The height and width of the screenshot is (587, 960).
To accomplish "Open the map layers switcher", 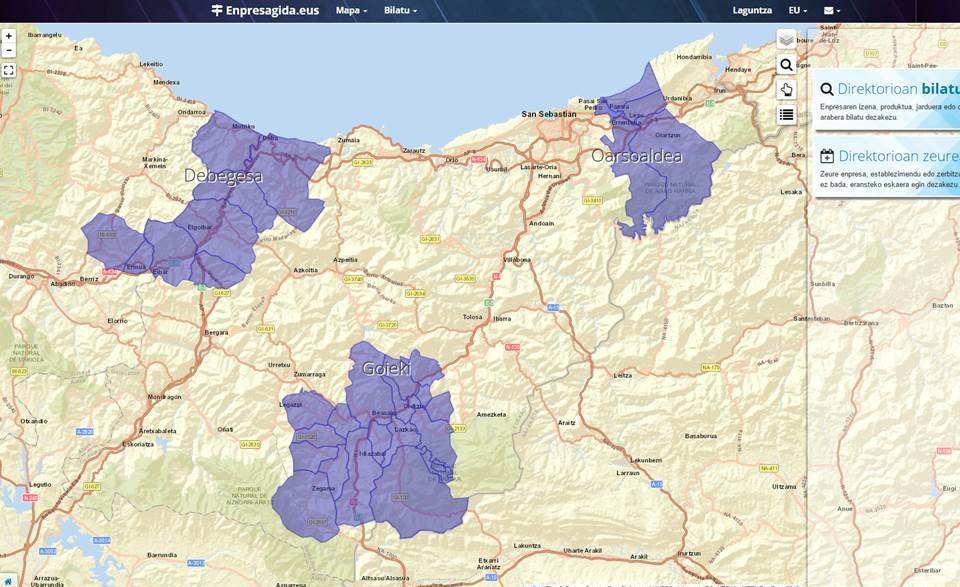I will tap(786, 40).
